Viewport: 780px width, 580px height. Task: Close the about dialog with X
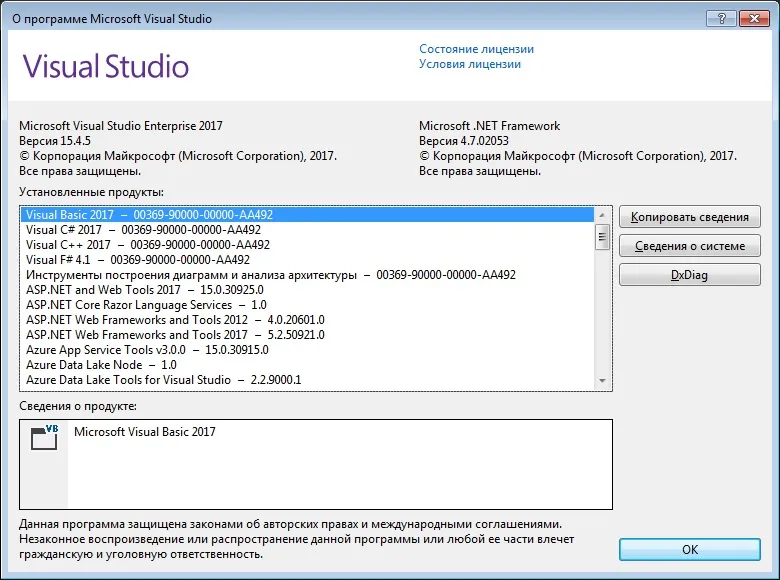[x=754, y=19]
